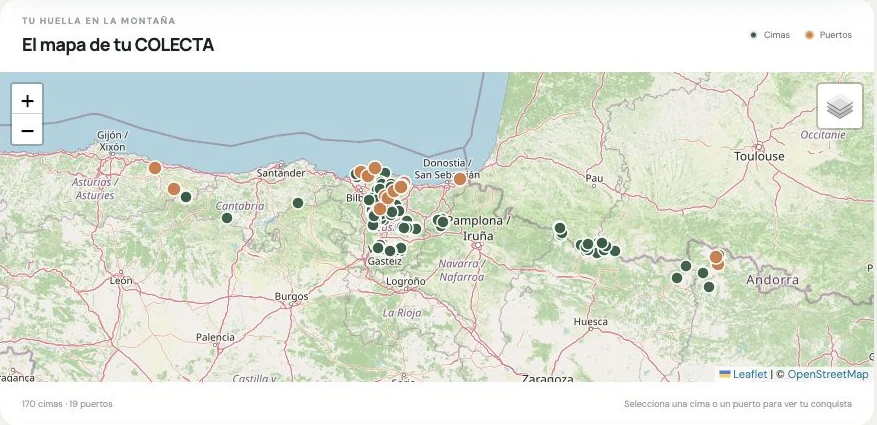
Task: Click the Toulouse city label on map
Action: [x=759, y=157]
